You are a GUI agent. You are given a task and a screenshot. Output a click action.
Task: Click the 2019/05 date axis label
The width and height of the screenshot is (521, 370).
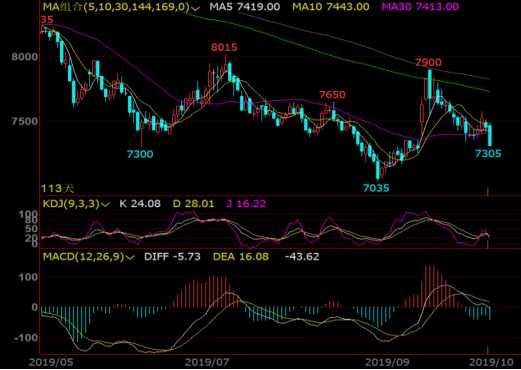pos(51,362)
